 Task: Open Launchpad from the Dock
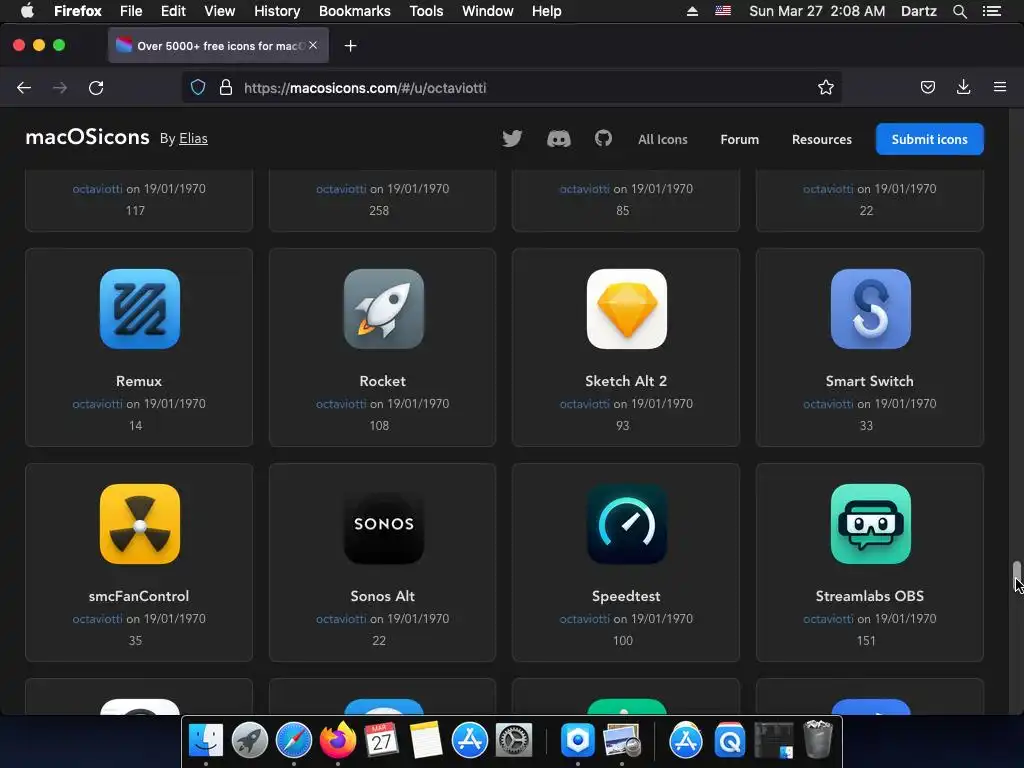[249, 741]
